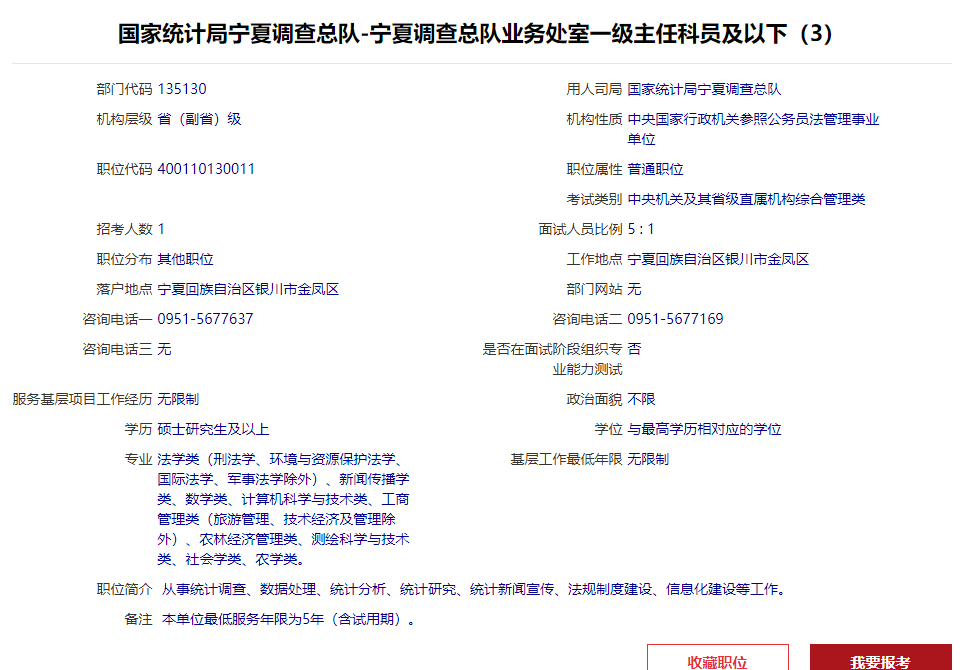968x670 pixels.
Task: Click the 咨询电话一 label
Action: (117, 319)
